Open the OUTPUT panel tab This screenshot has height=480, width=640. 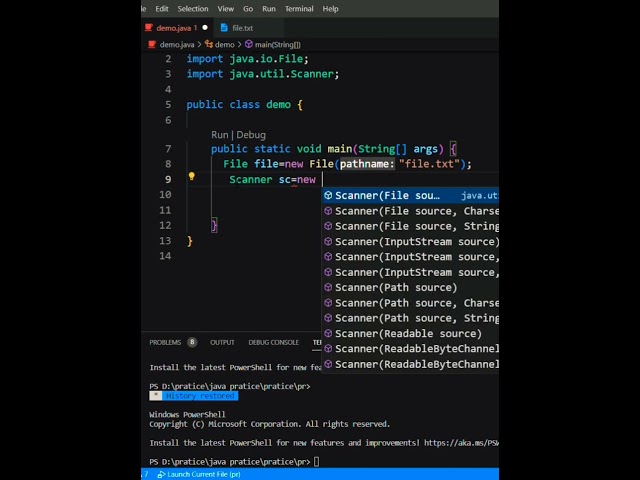222,342
